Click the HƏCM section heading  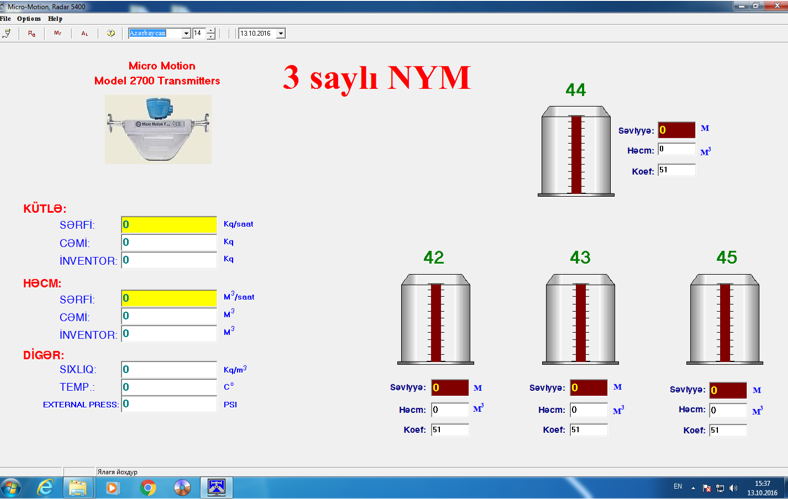click(42, 283)
